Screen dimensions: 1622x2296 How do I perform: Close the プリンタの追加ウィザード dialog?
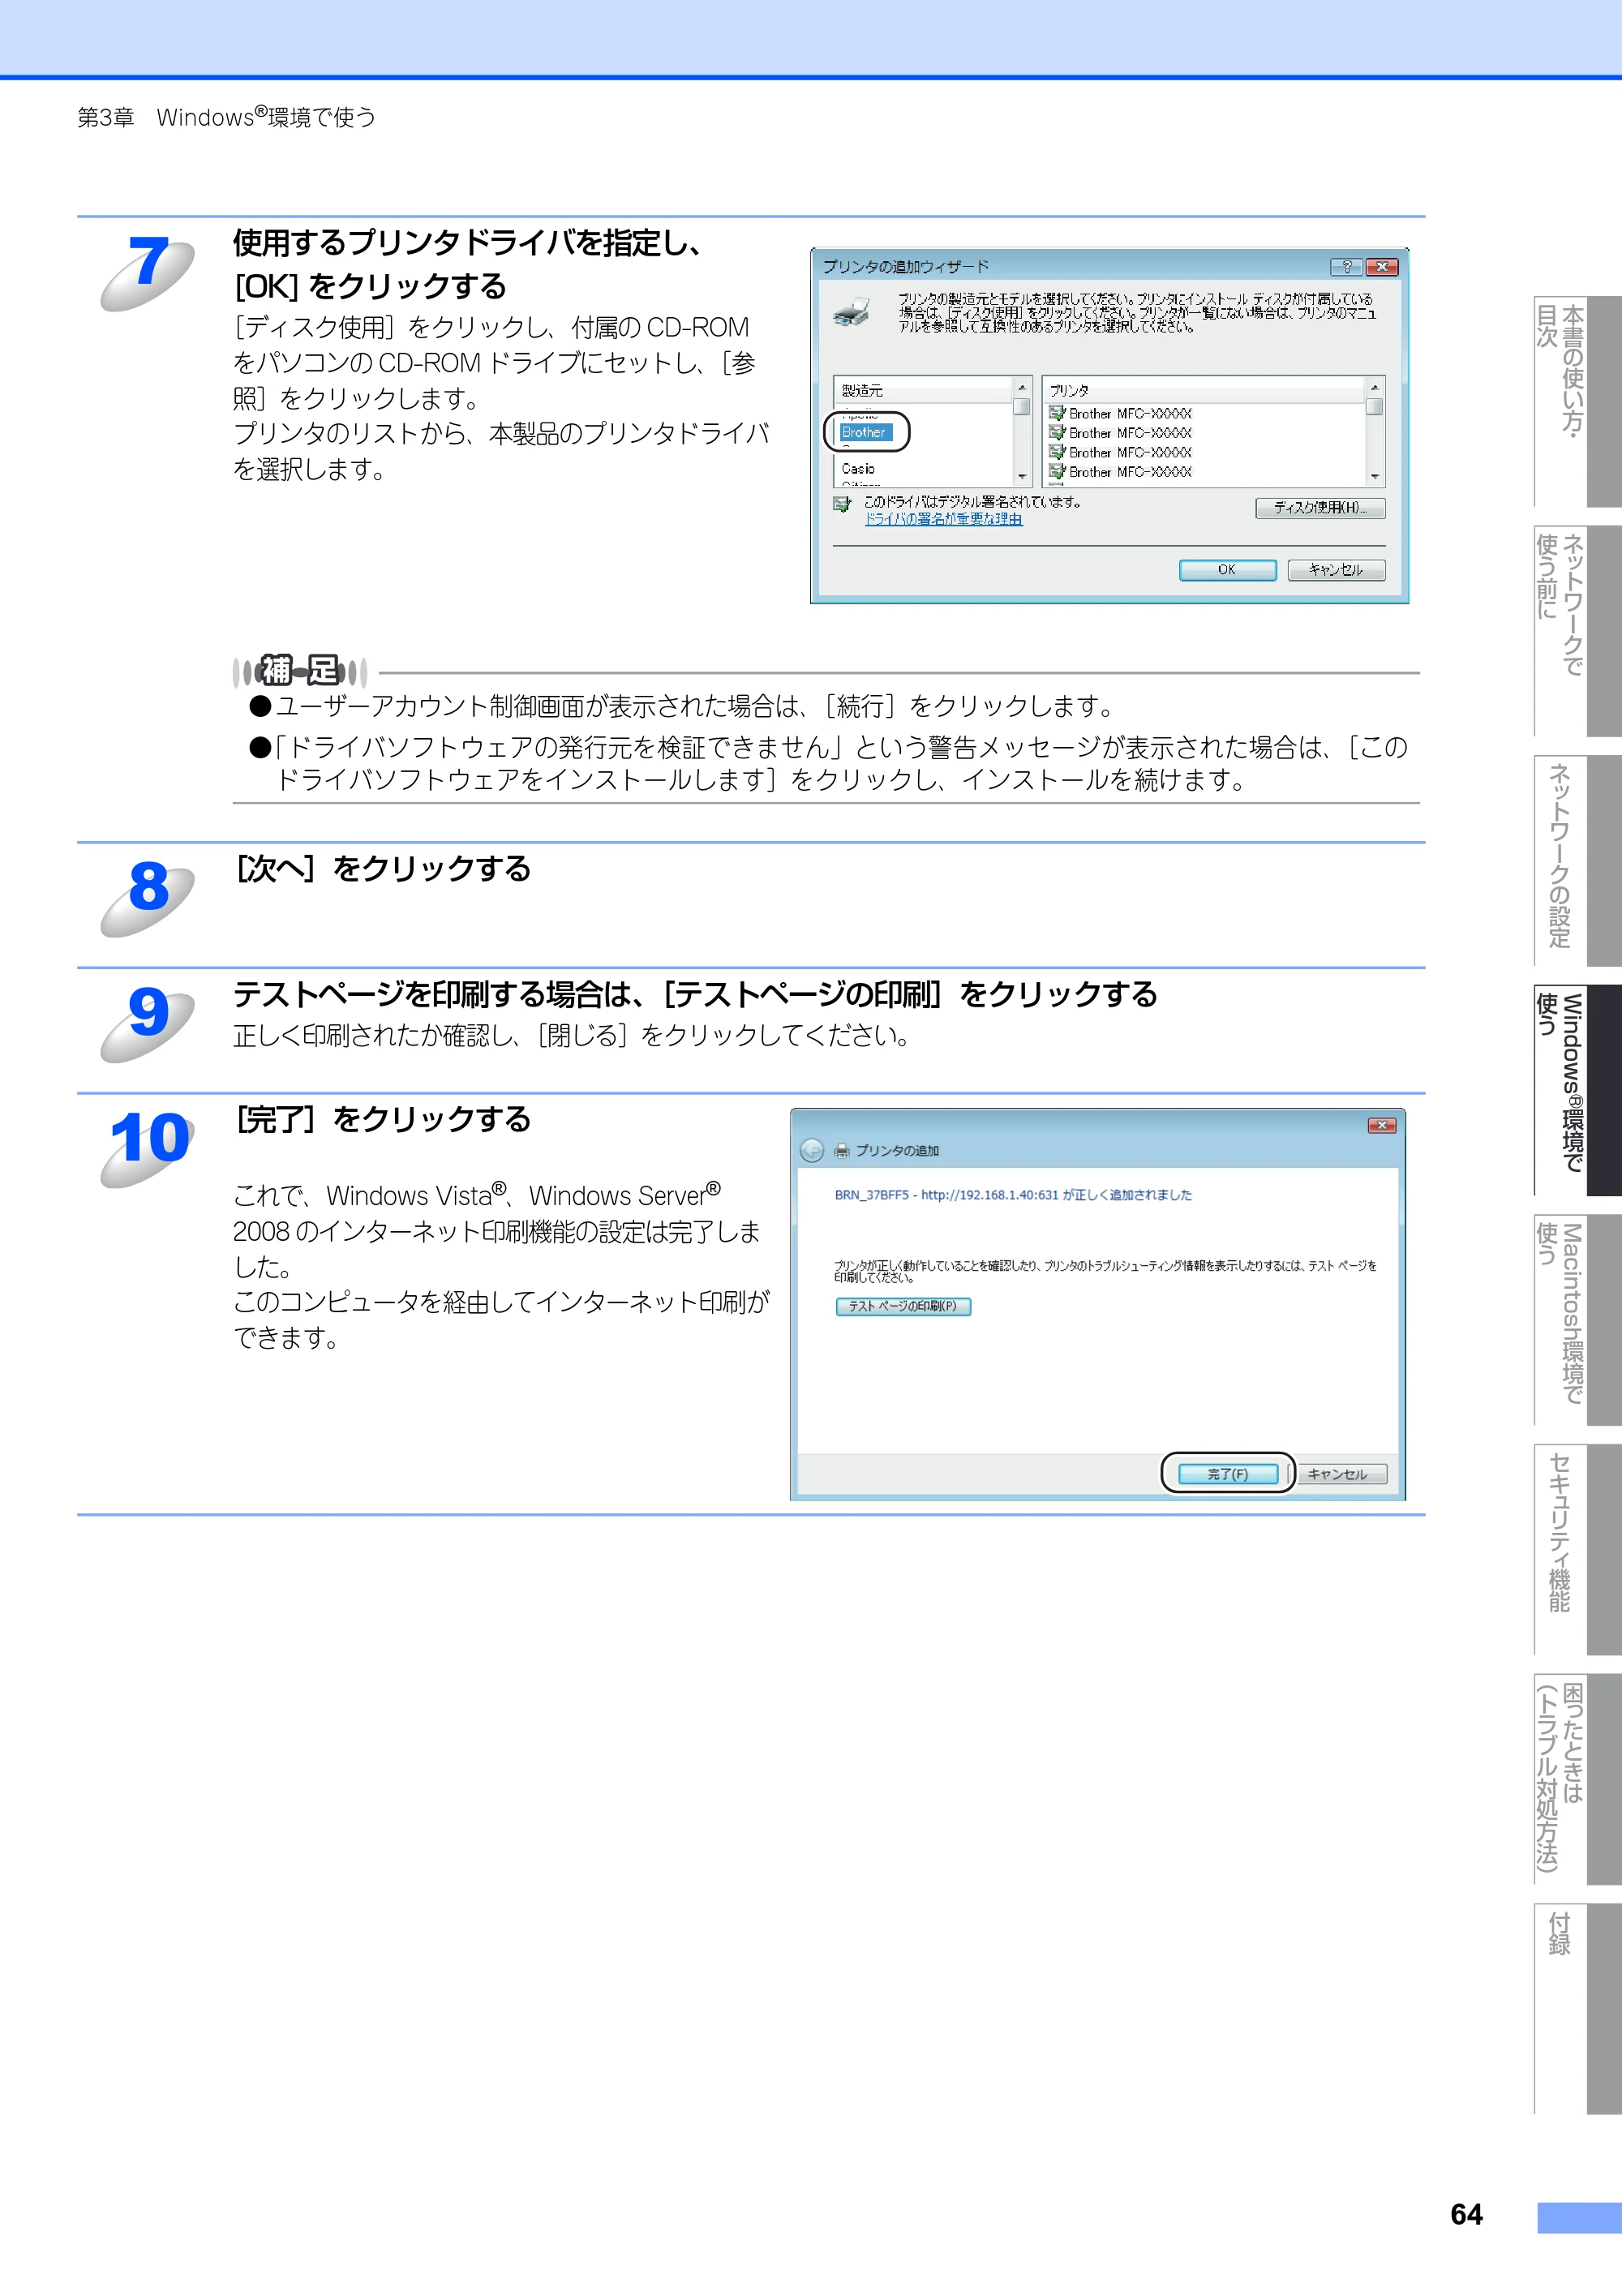pyautogui.click(x=1382, y=267)
